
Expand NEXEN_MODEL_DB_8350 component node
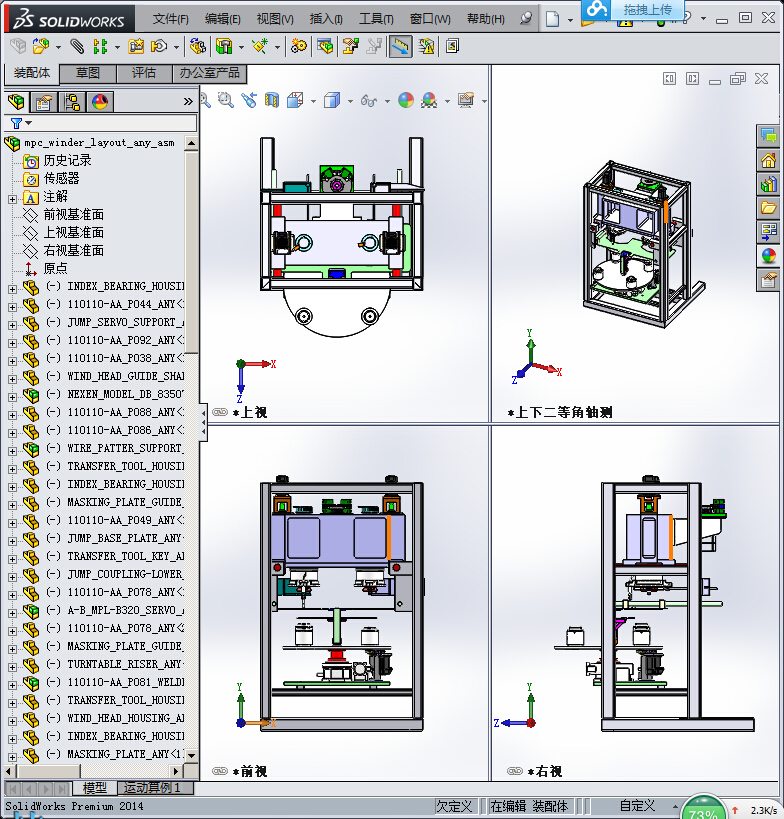[x=12, y=397]
